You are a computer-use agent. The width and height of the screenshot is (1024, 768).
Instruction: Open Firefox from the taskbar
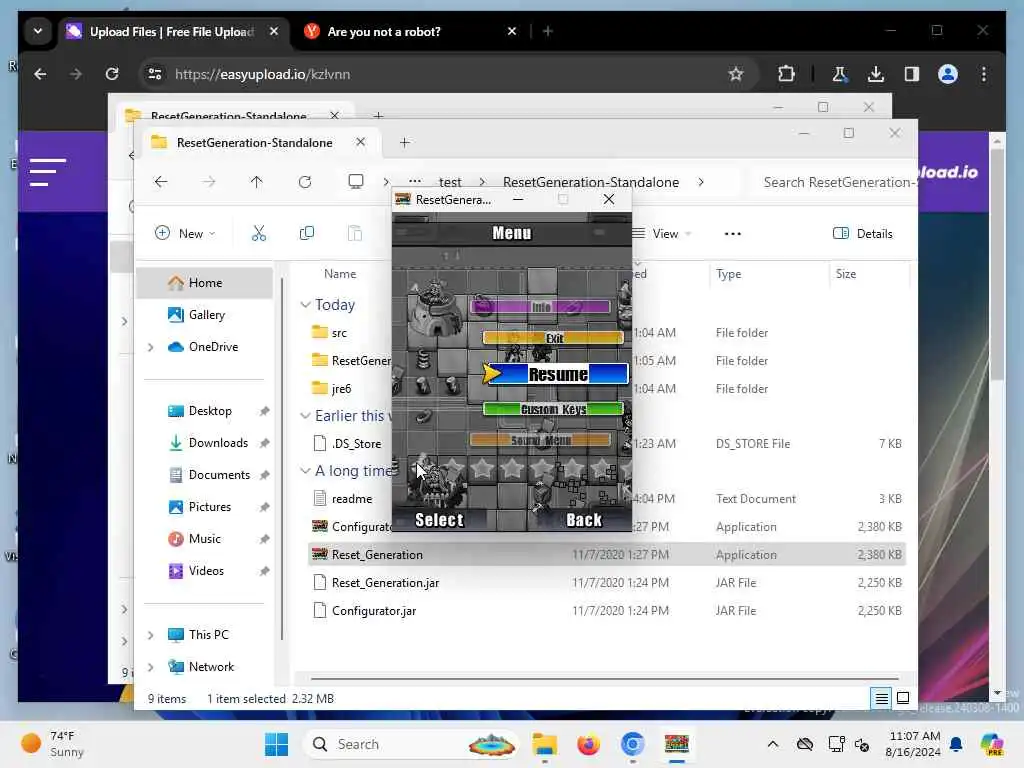coord(588,744)
